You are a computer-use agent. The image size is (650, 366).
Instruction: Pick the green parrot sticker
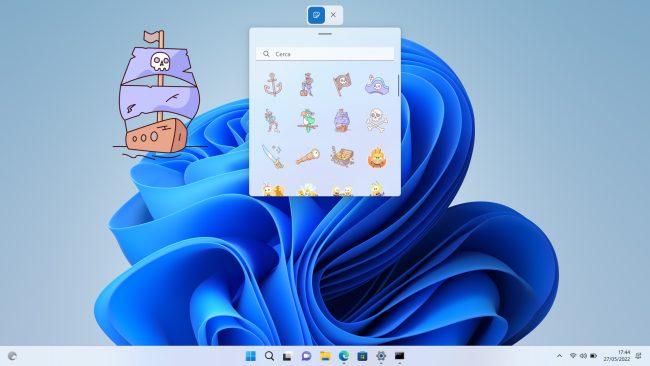(308, 121)
